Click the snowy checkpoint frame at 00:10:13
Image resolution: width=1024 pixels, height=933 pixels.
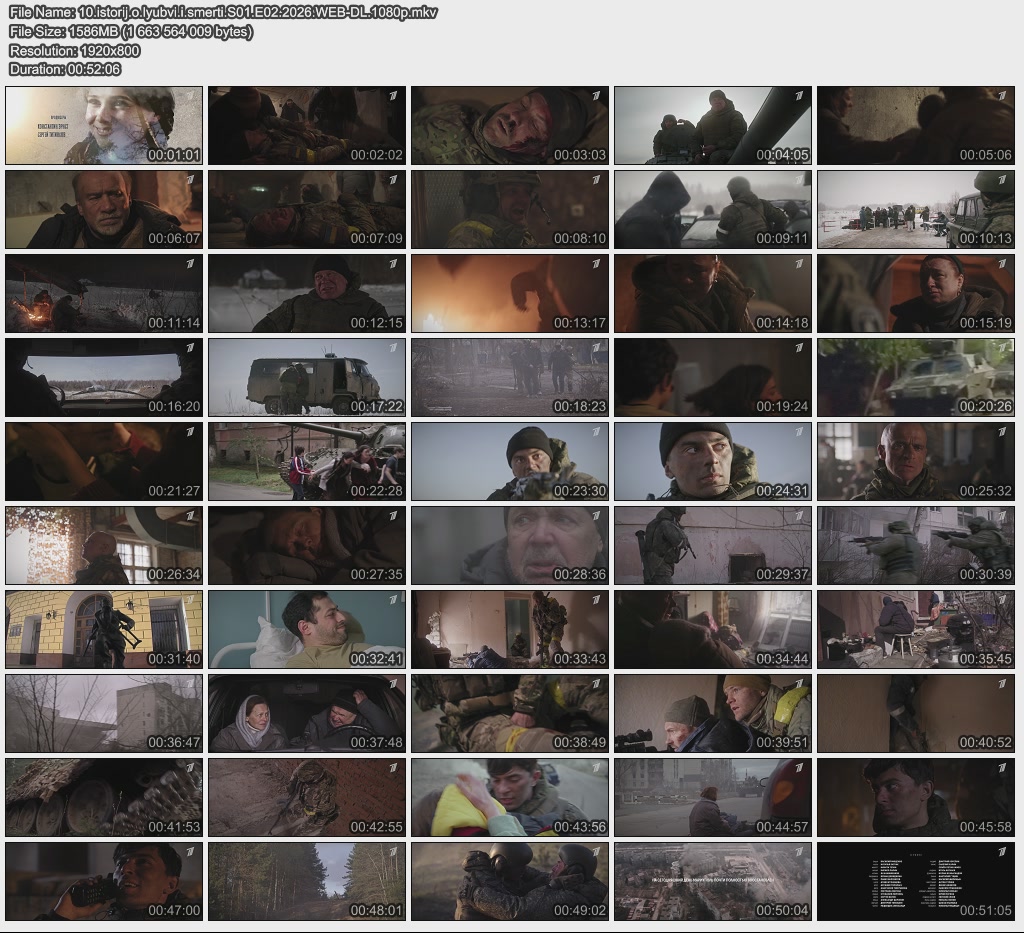click(915, 209)
